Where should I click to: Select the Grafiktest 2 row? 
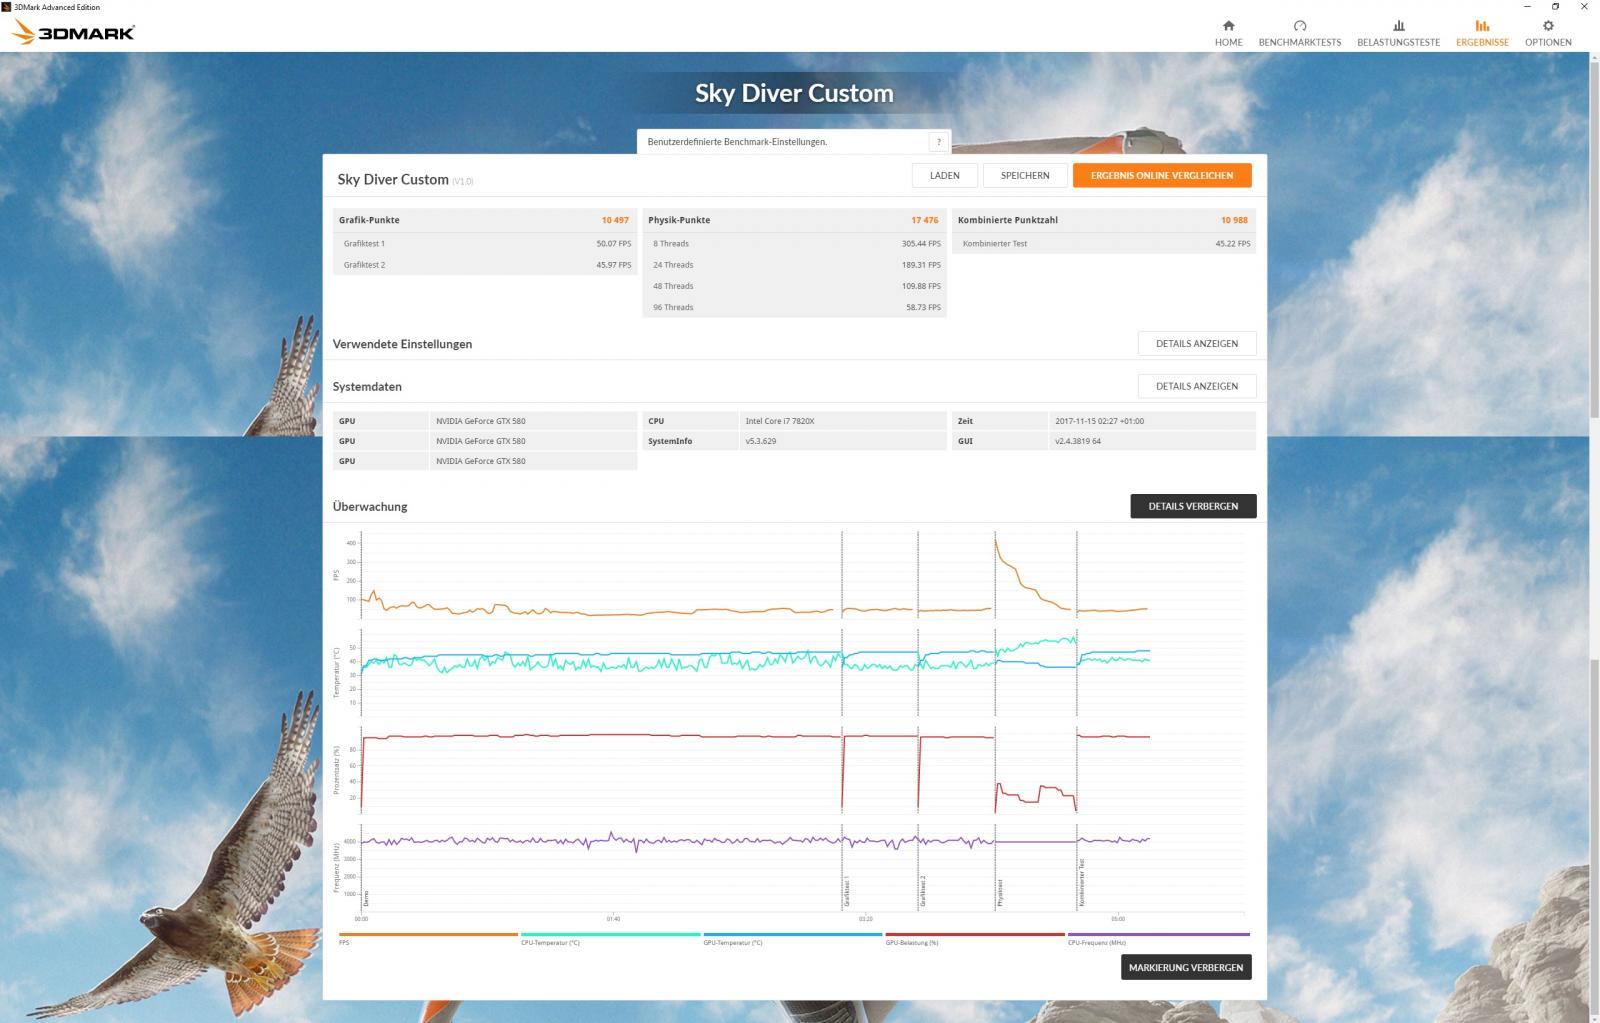(x=485, y=265)
